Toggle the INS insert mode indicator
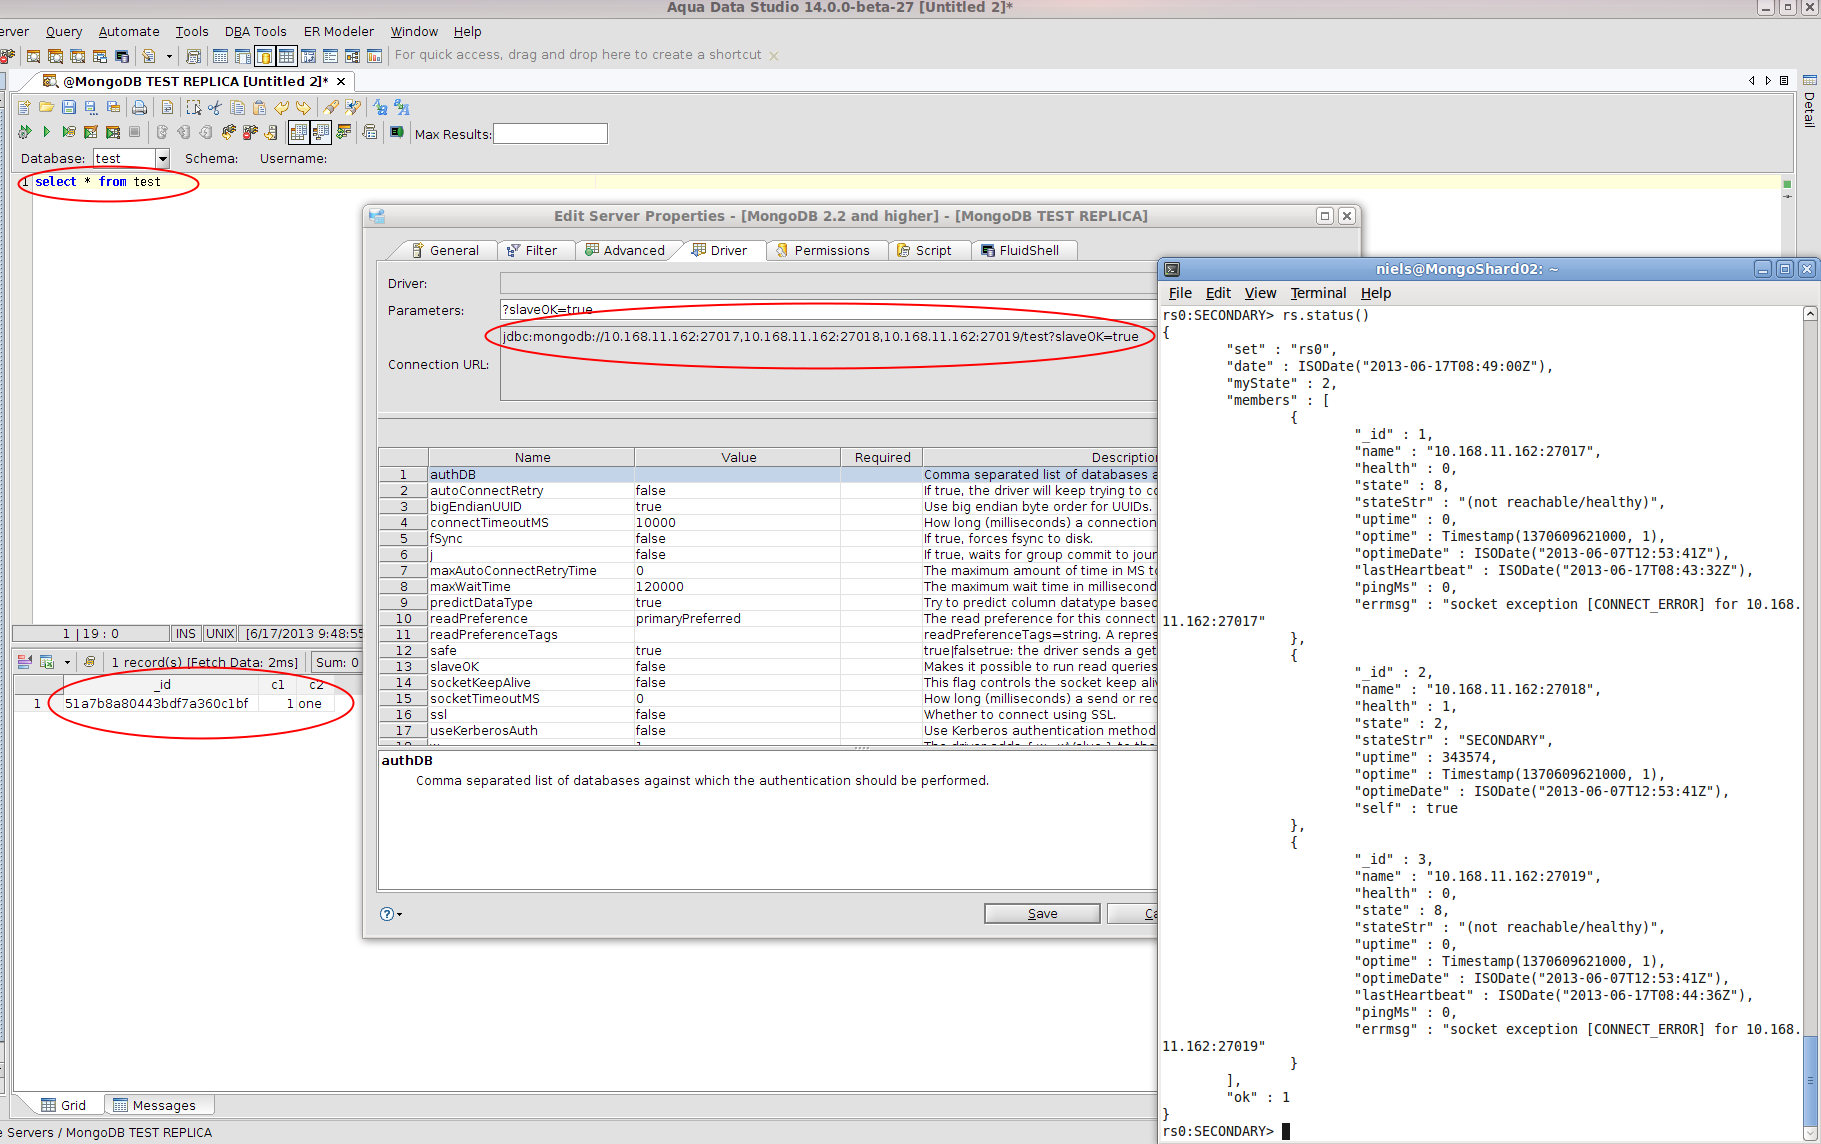This screenshot has width=1821, height=1144. pyautogui.click(x=185, y=633)
